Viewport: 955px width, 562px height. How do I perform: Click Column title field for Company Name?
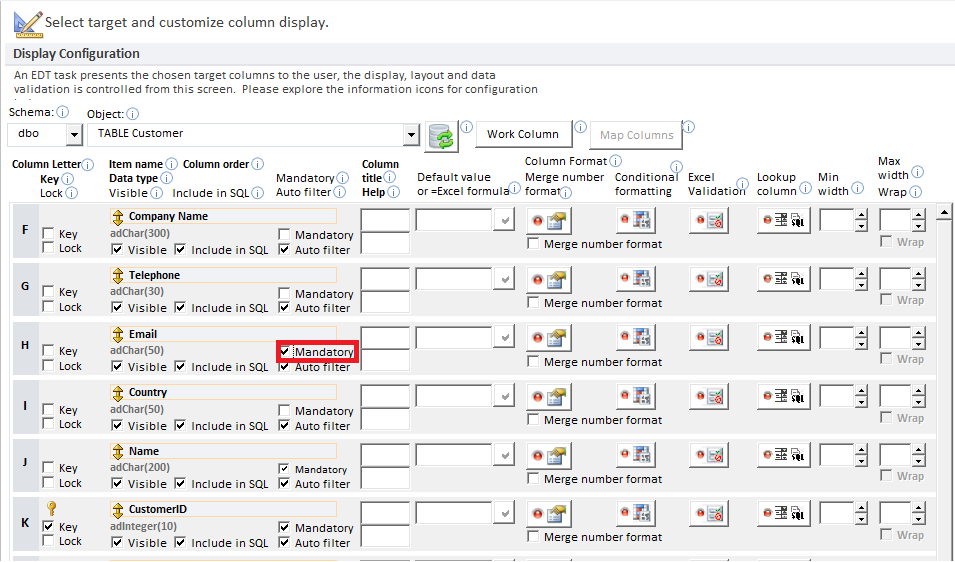[386, 220]
